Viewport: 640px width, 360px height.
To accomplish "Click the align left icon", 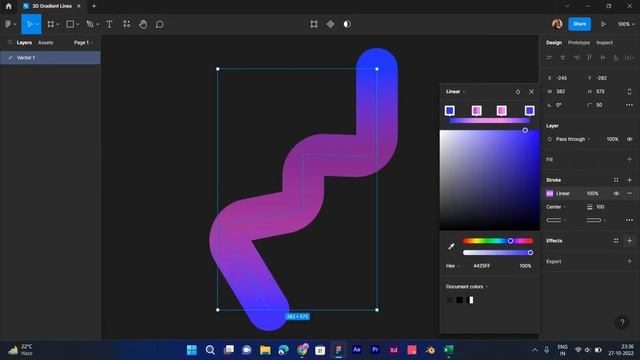I will [x=549, y=58].
